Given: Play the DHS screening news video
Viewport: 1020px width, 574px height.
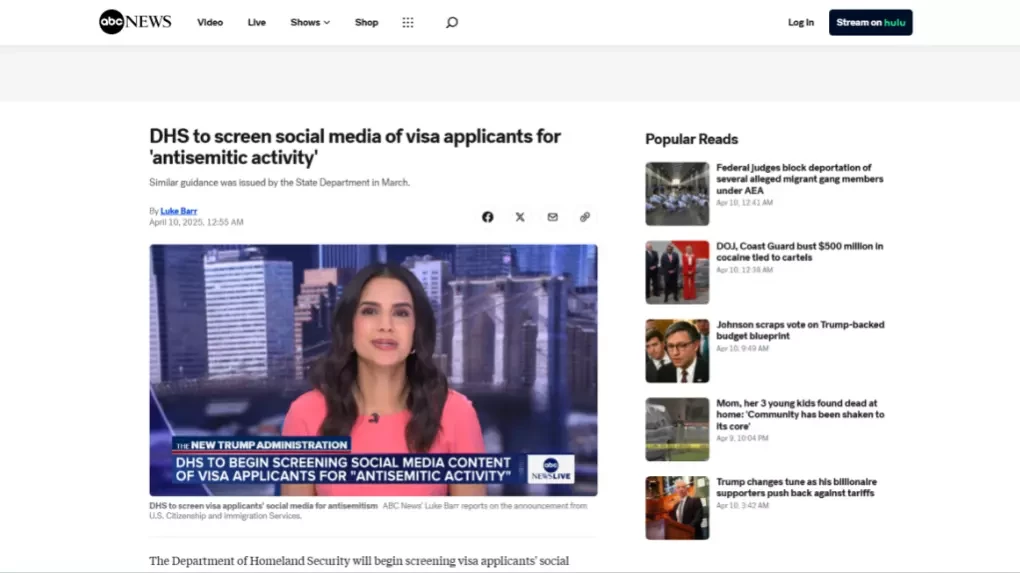Looking at the screenshot, I should 373,370.
